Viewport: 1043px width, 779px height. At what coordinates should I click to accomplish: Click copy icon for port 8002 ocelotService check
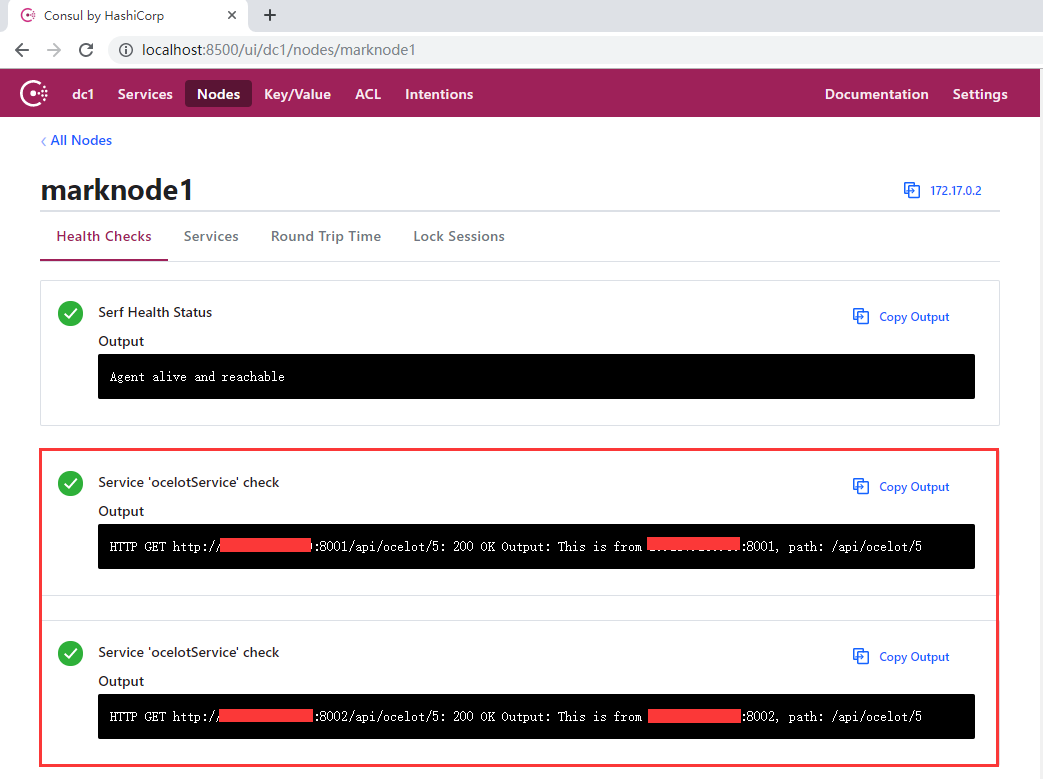(x=861, y=657)
